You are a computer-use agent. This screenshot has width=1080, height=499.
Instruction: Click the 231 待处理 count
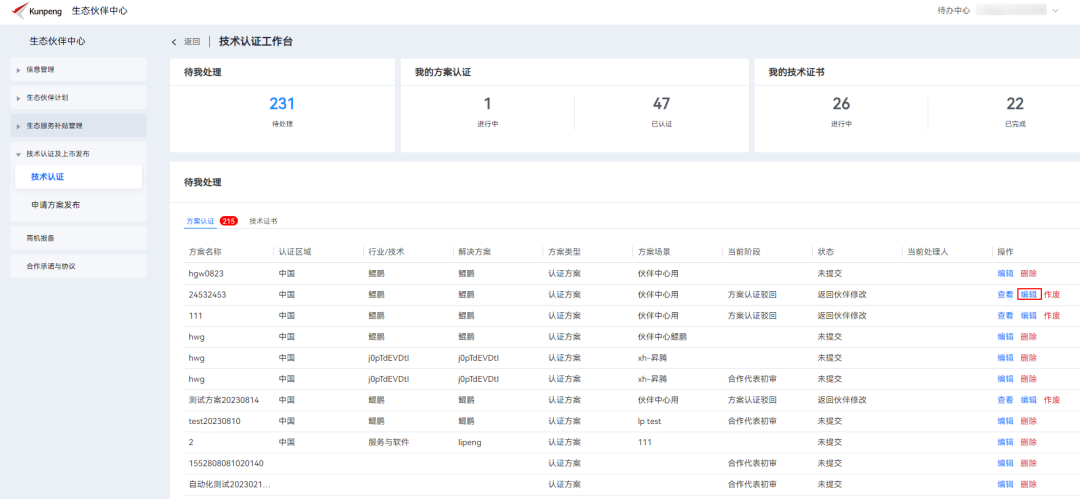point(282,104)
